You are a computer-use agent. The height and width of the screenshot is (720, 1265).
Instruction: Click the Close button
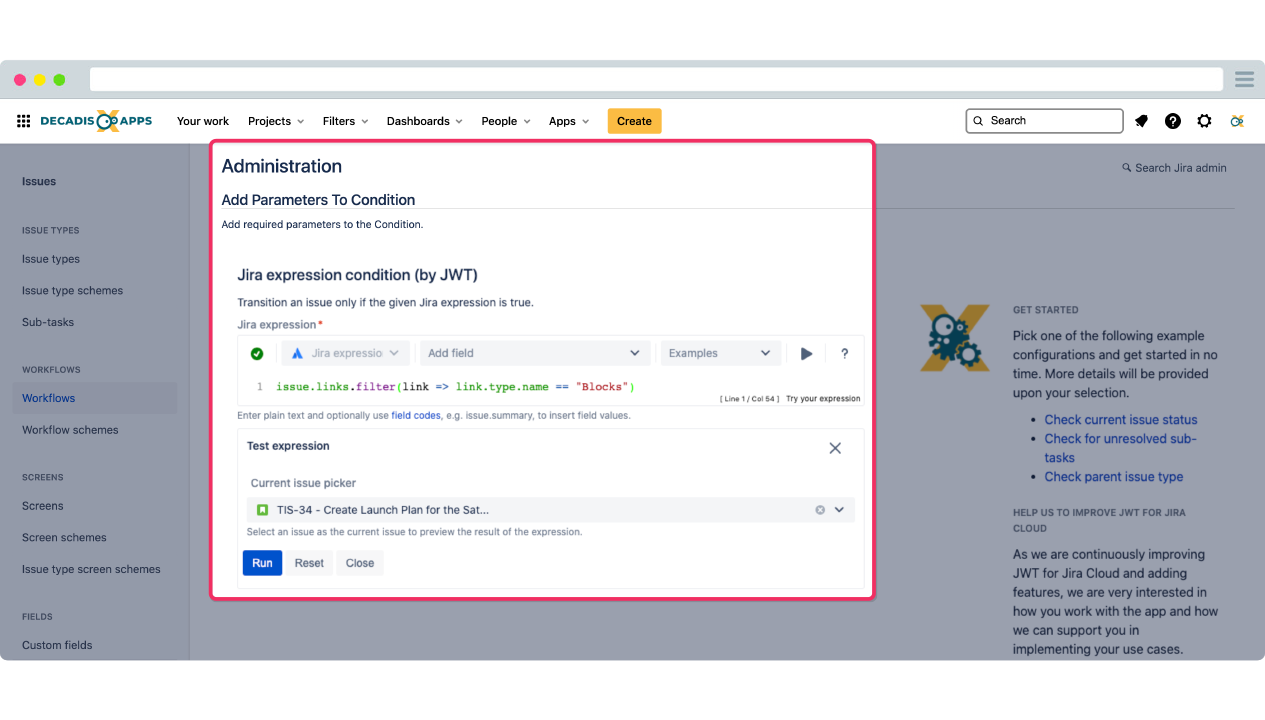360,563
